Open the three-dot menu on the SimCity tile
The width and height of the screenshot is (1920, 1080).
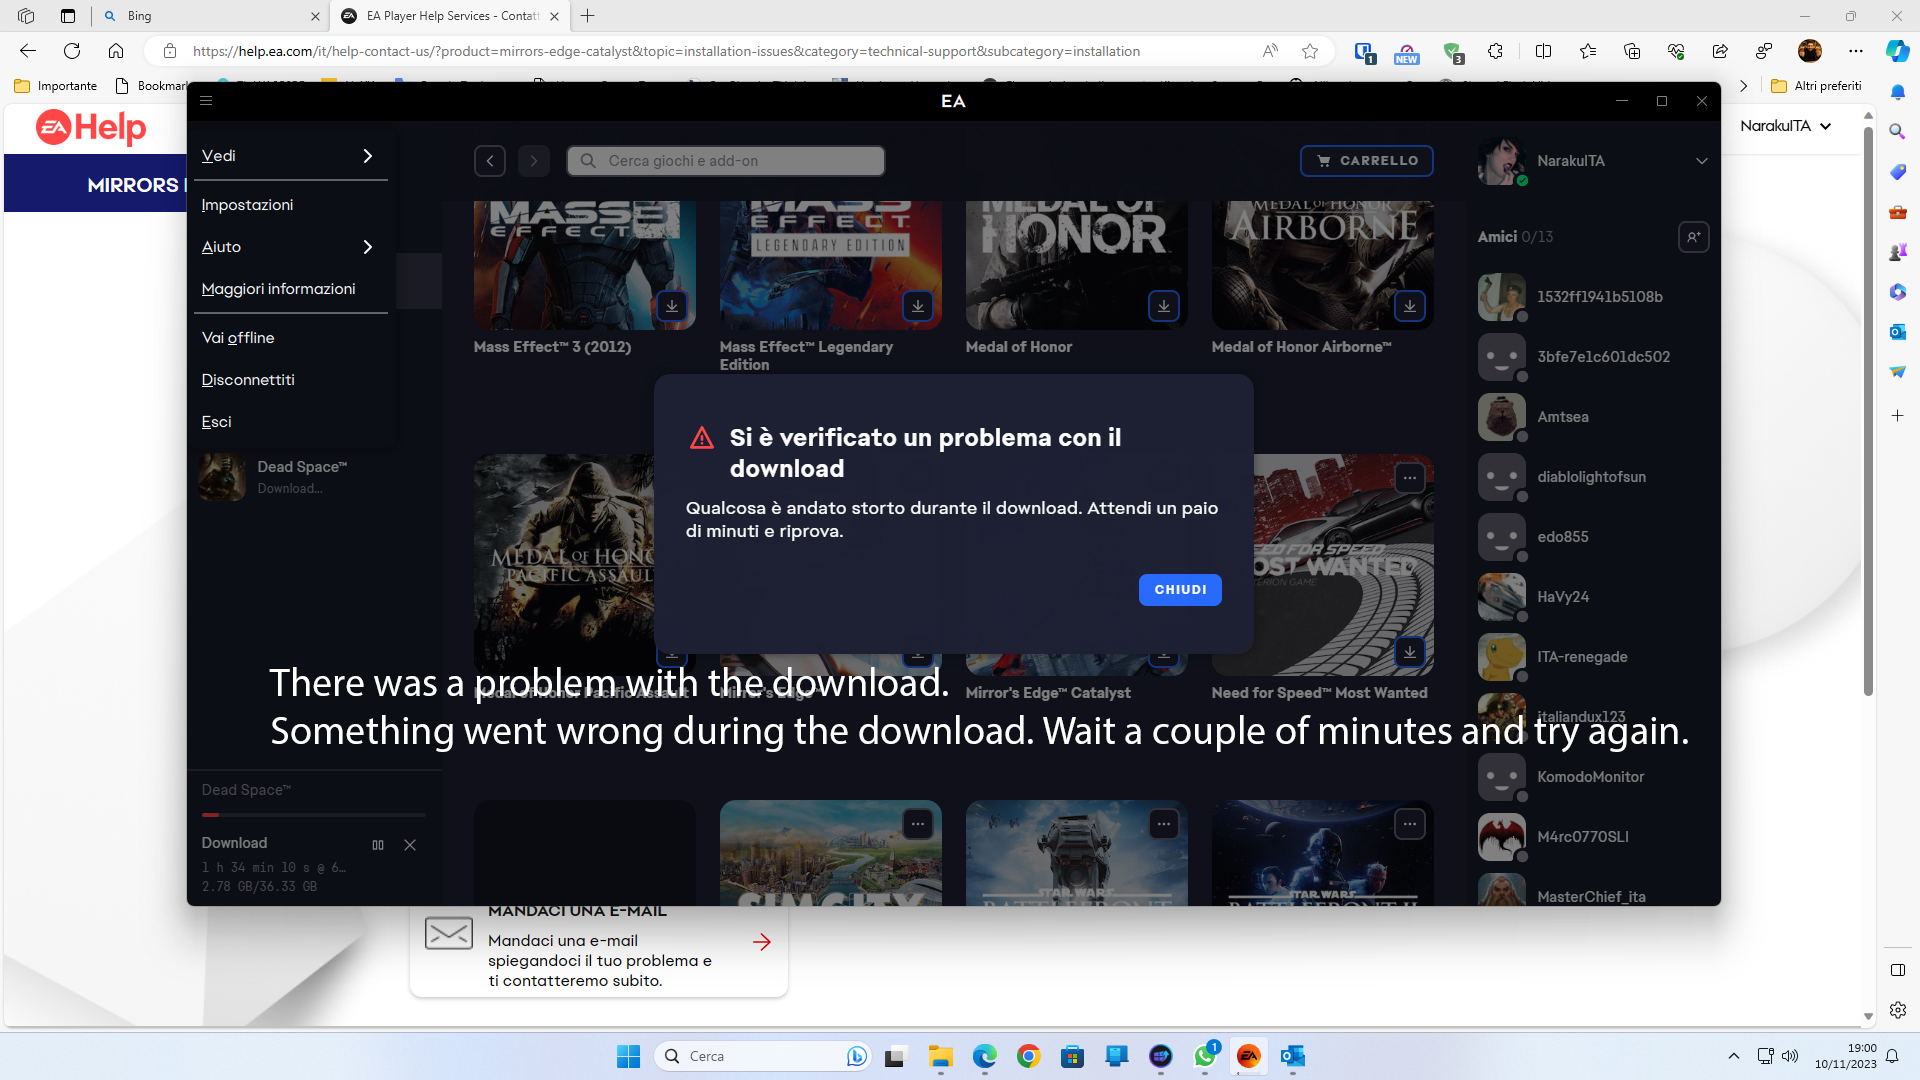point(918,824)
